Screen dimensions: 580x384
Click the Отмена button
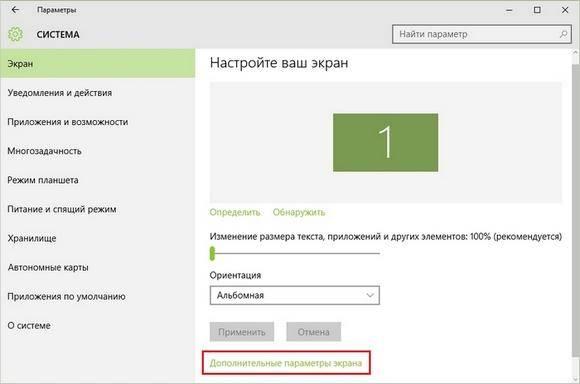click(313, 332)
